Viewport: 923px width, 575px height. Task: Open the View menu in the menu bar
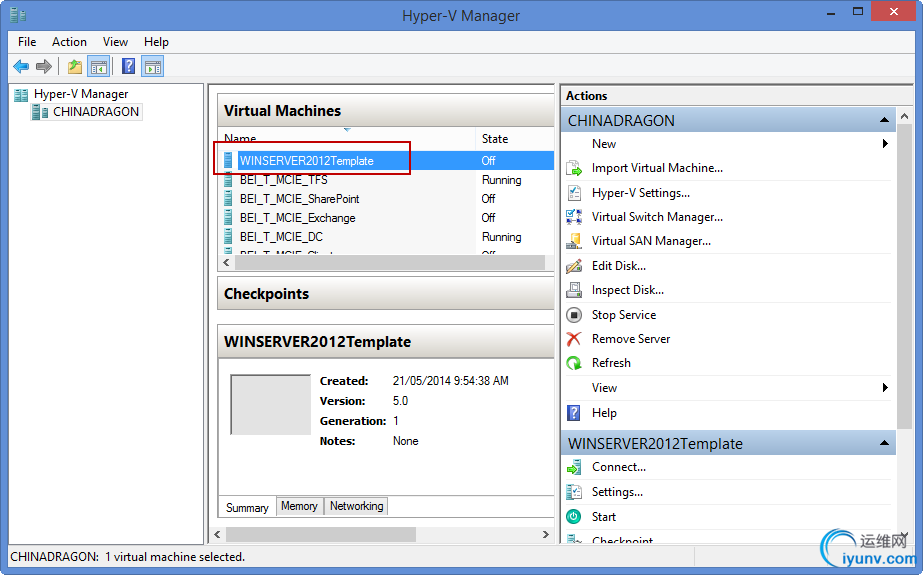coord(115,42)
